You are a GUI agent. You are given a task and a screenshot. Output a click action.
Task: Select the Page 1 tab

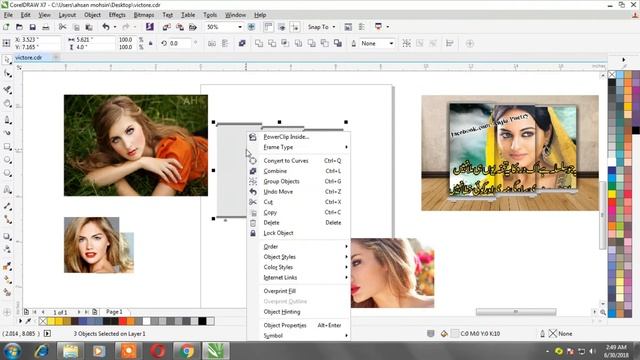[x=114, y=312]
